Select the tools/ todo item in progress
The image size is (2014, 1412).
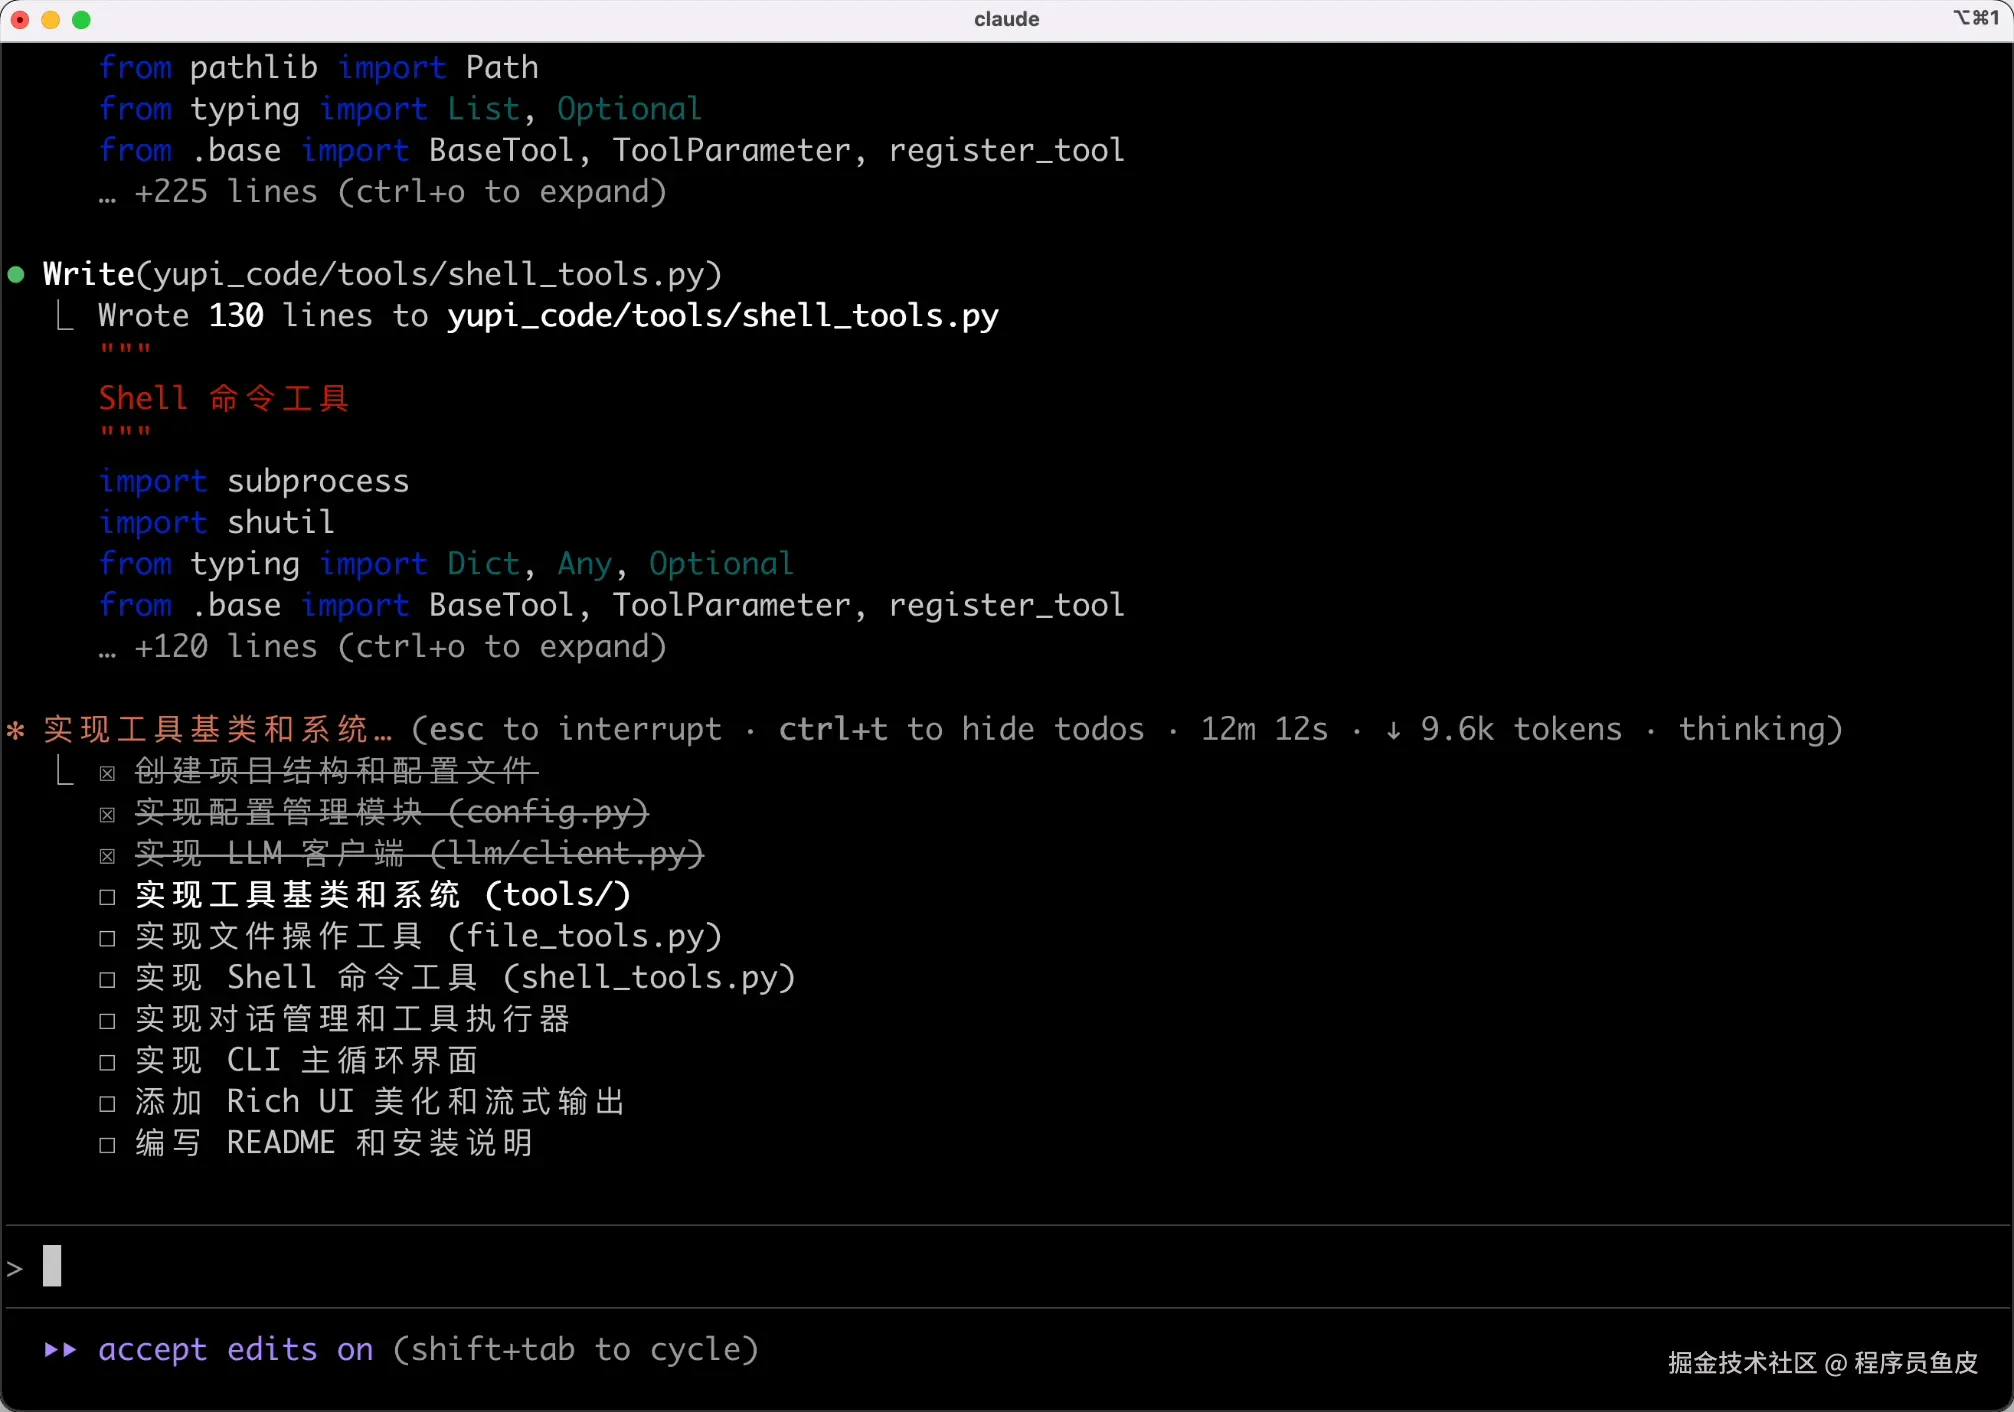point(383,895)
